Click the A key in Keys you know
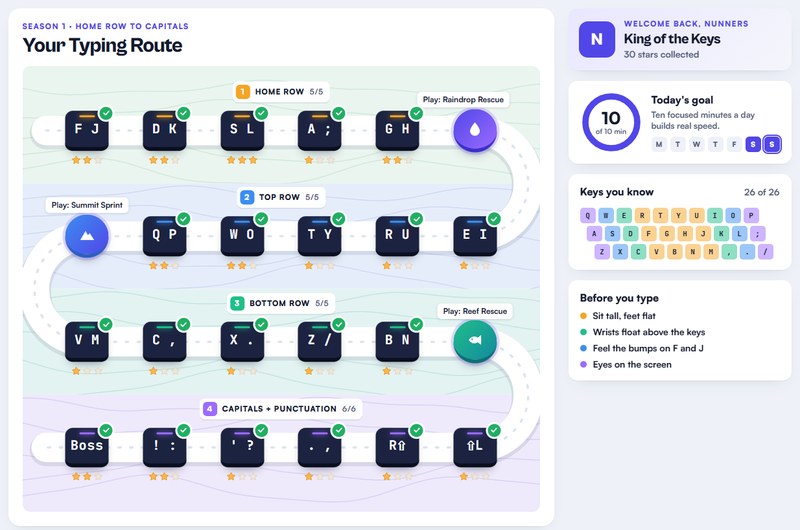The image size is (800, 530). tap(594, 234)
